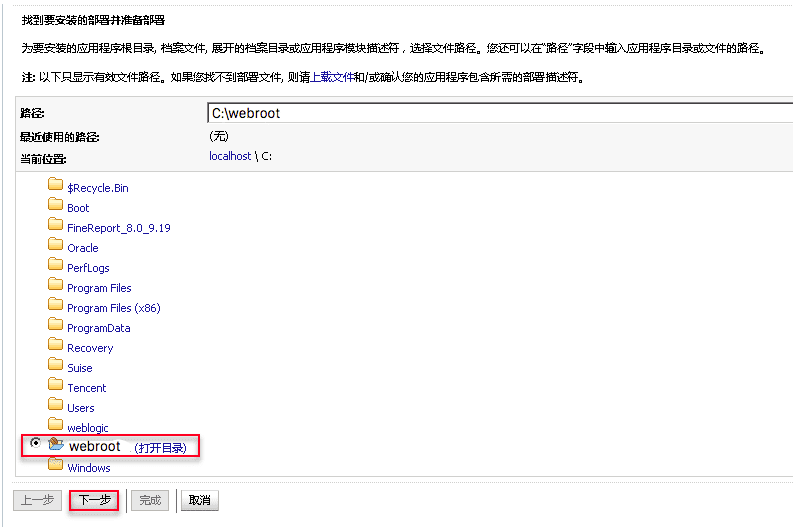Open the weblogic directory link
This screenshot has height=527, width=796.
pos(88,428)
